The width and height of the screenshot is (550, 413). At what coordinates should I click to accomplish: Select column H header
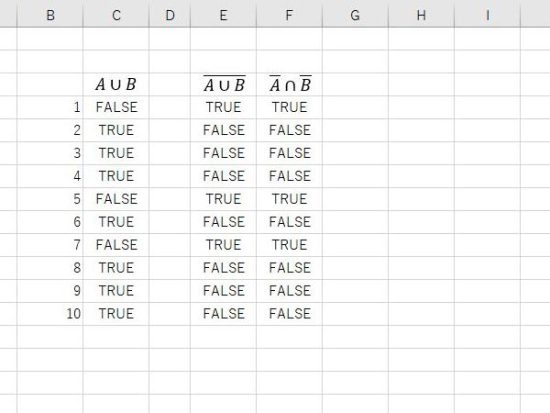coord(421,15)
